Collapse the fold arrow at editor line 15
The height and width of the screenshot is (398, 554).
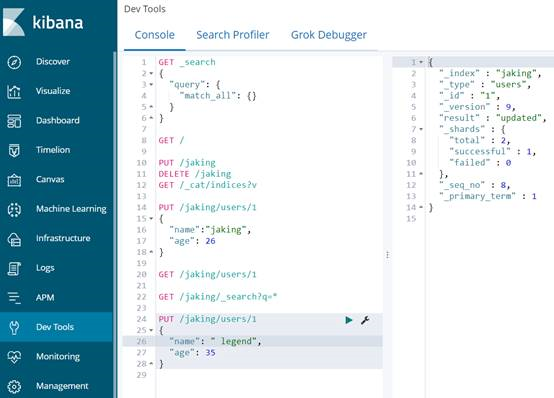coord(151,219)
